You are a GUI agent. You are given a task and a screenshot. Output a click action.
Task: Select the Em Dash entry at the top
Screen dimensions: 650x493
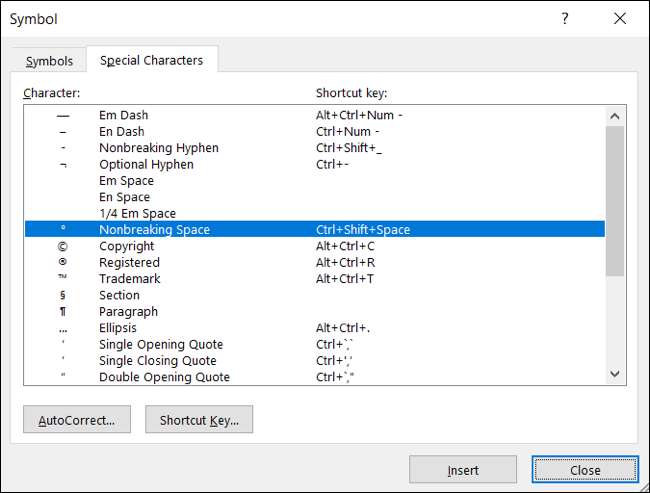pyautogui.click(x=121, y=115)
